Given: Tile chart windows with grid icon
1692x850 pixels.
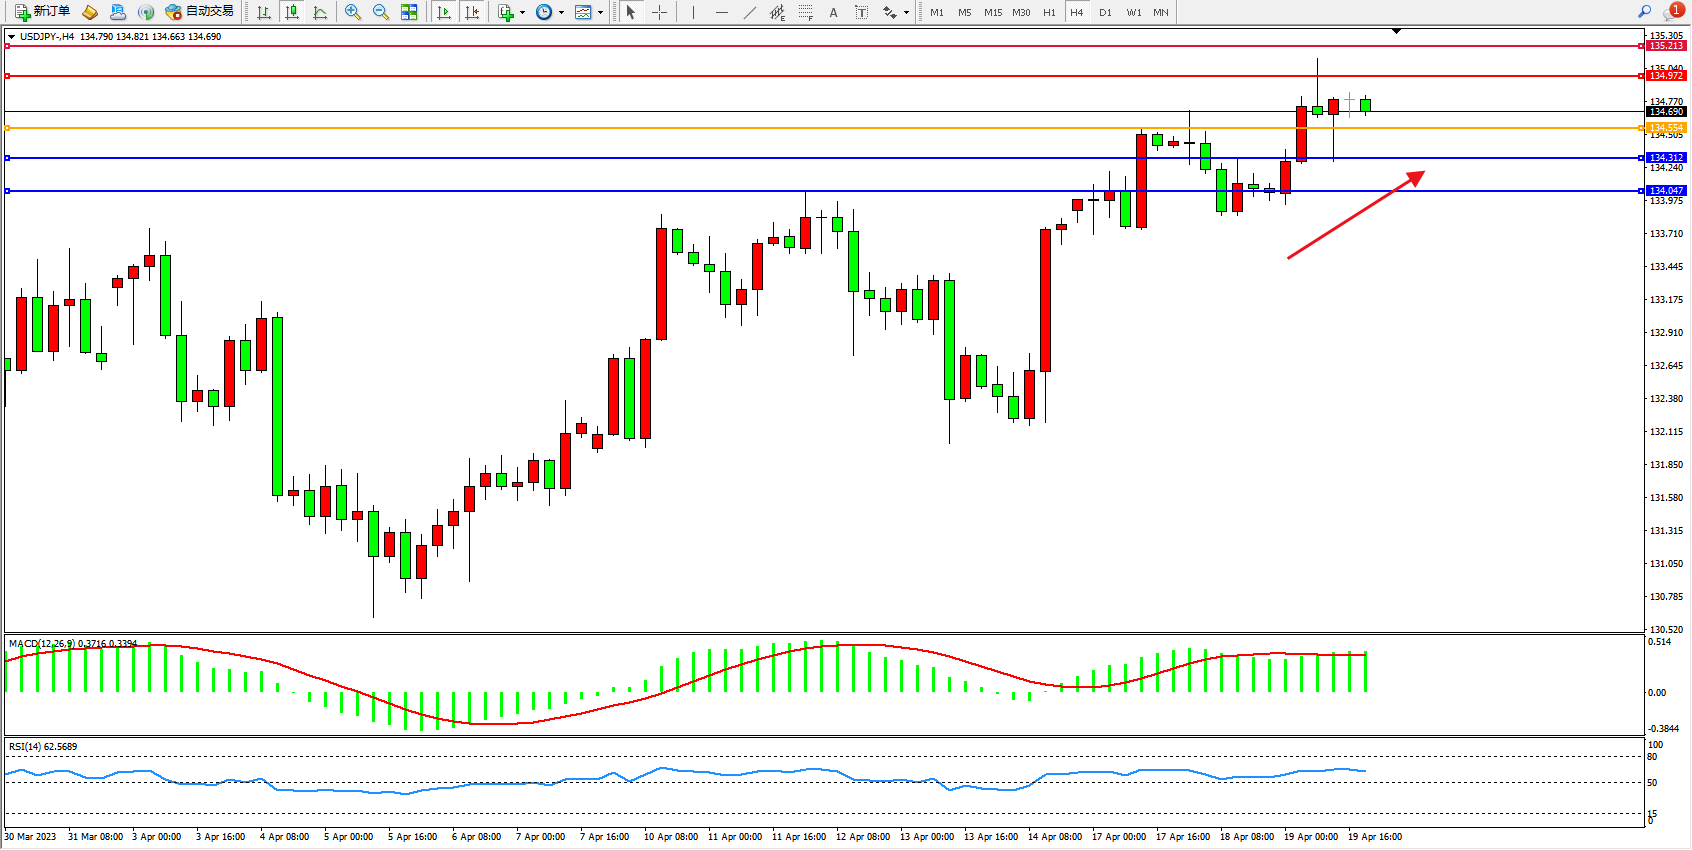Looking at the screenshot, I should [409, 12].
